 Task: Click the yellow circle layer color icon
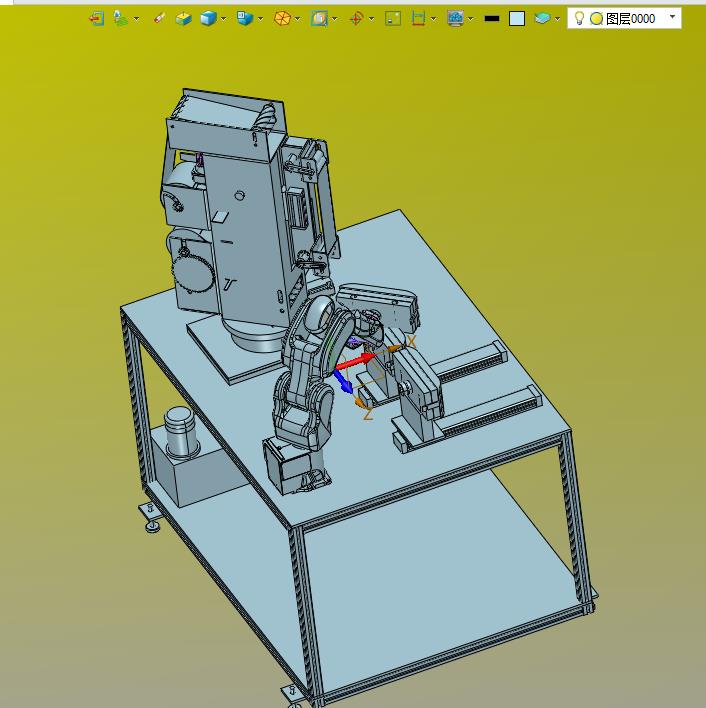(x=596, y=19)
